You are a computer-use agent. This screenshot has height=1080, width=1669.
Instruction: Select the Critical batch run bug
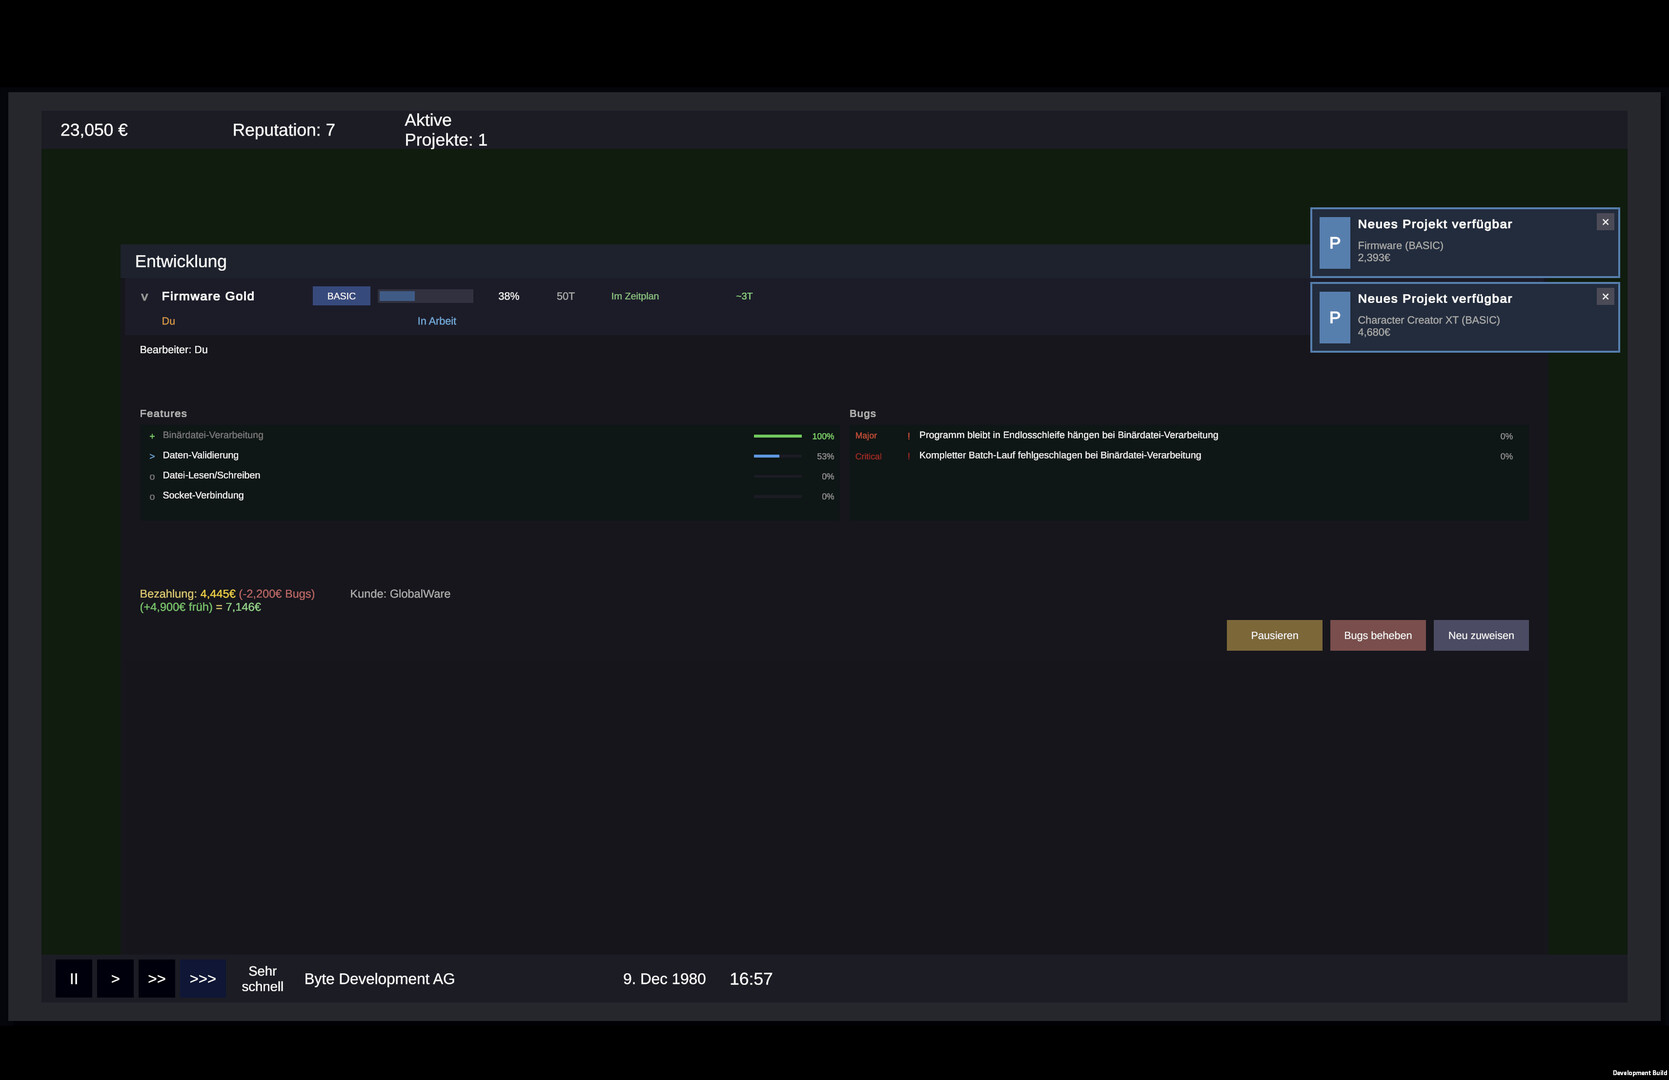[x=1059, y=456]
